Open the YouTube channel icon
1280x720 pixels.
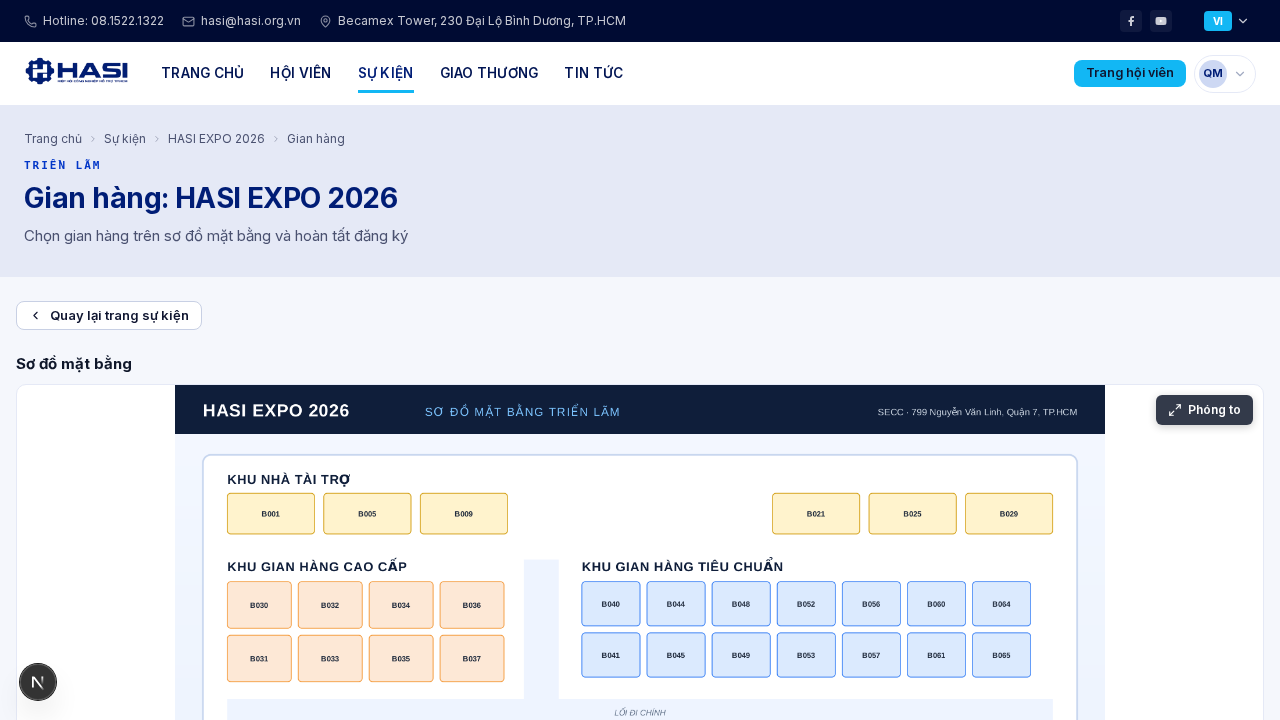(x=1161, y=21)
